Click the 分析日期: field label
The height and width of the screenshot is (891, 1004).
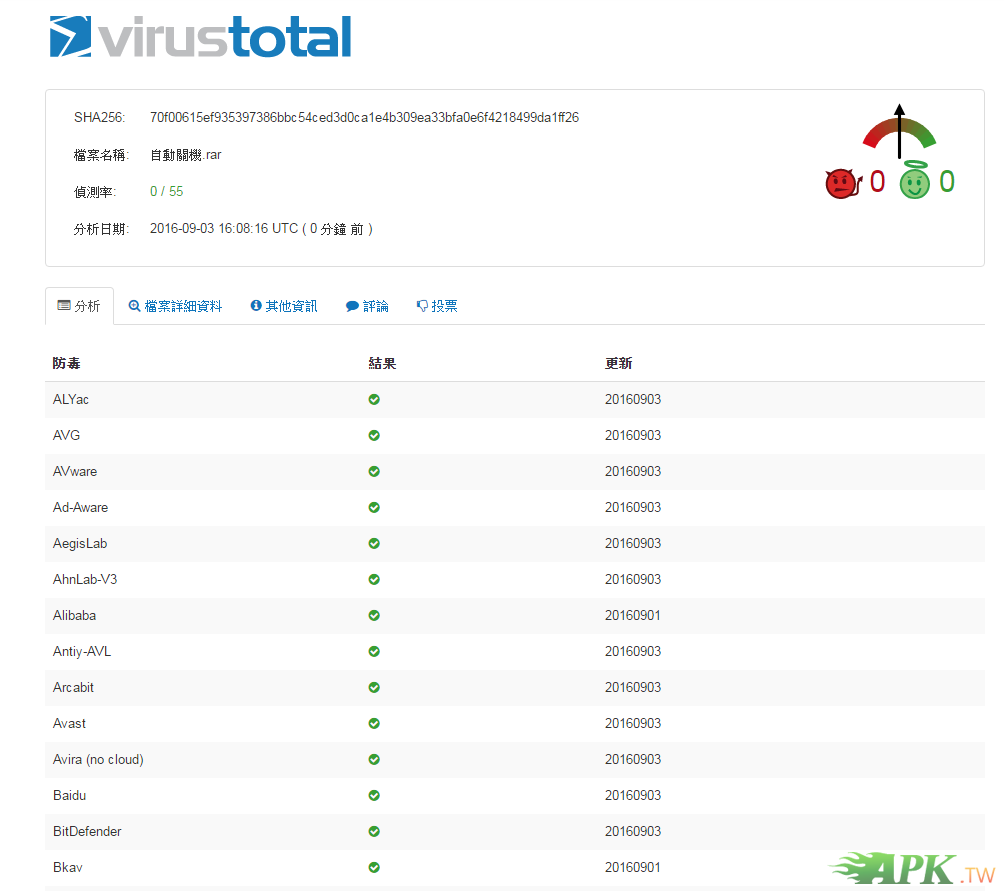[101, 229]
